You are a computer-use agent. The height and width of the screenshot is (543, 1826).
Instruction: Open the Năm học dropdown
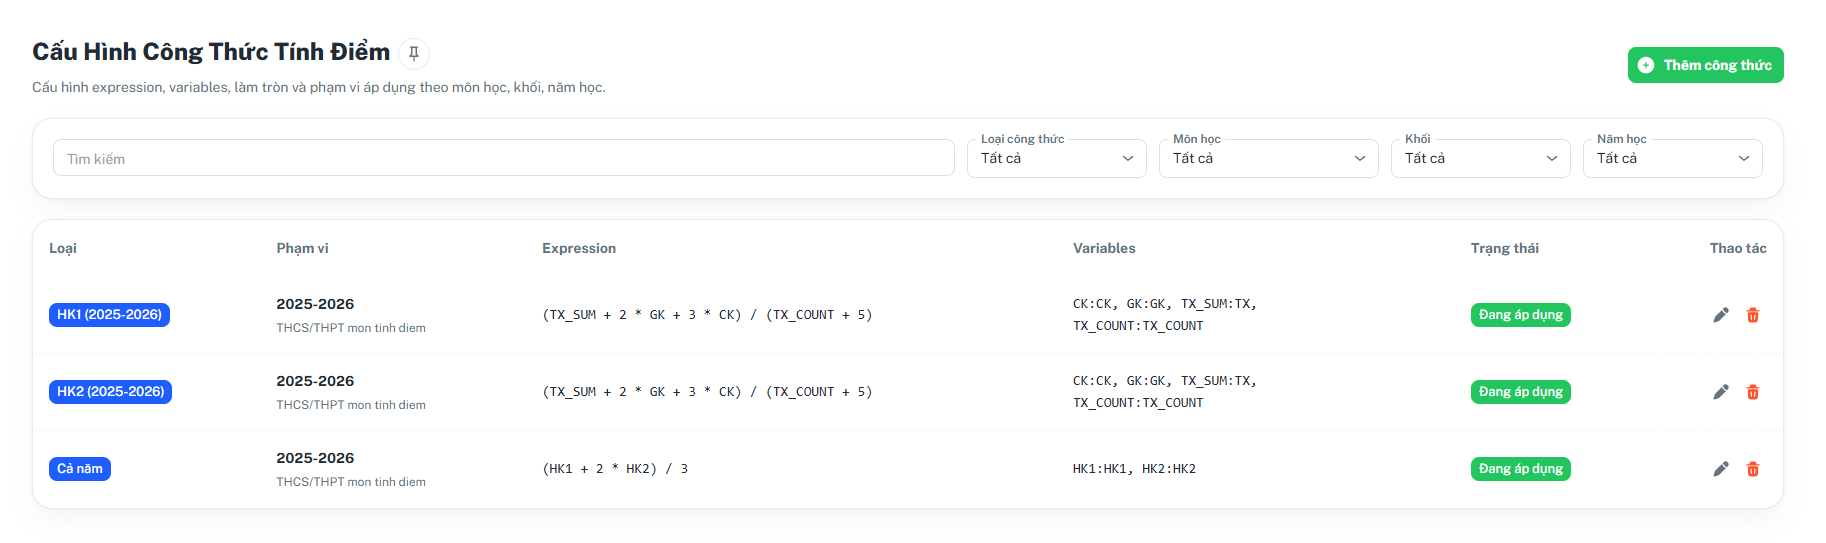[1672, 158]
